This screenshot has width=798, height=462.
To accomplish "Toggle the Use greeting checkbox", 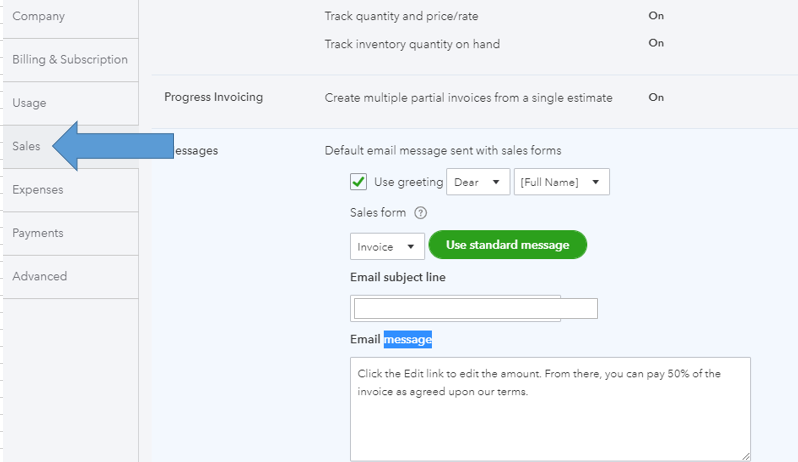I will click(x=358, y=182).
